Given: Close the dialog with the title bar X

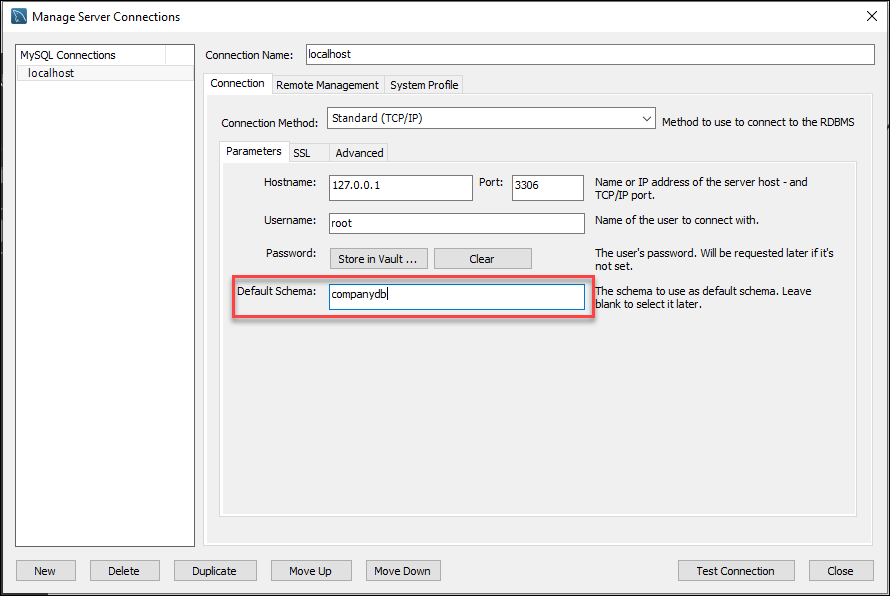Looking at the screenshot, I should [869, 16].
